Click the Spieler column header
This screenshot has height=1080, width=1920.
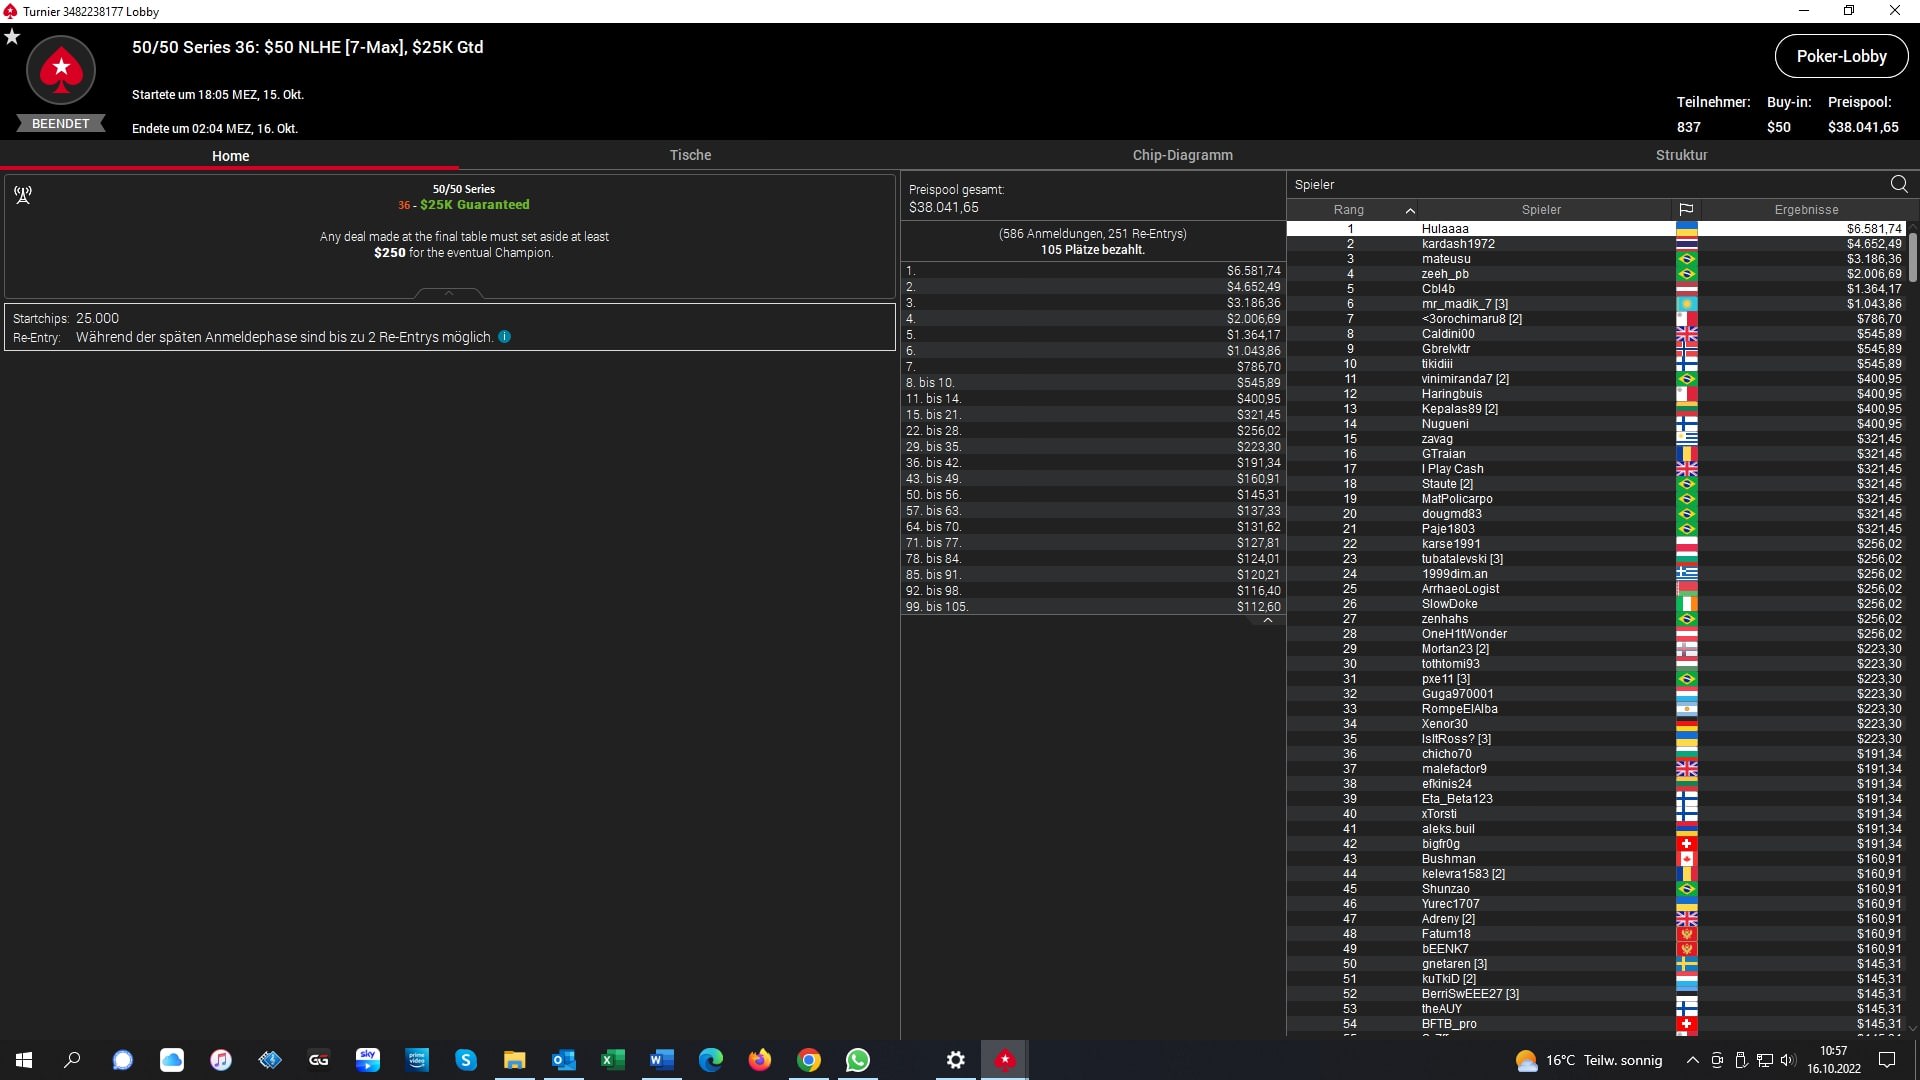(x=1541, y=210)
